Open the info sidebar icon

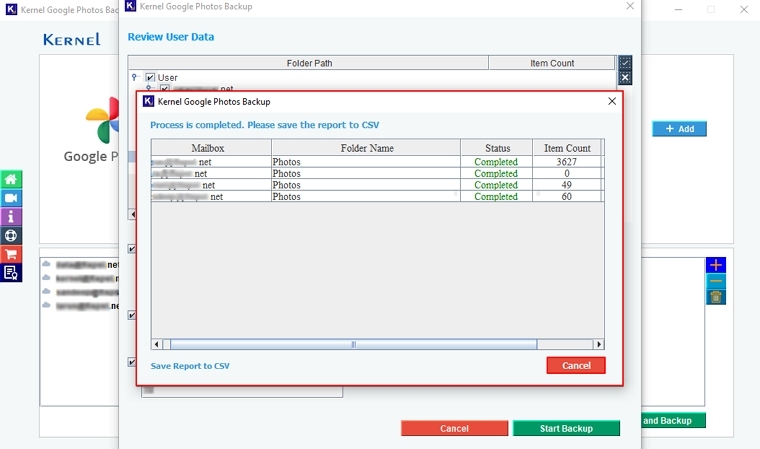(x=11, y=217)
